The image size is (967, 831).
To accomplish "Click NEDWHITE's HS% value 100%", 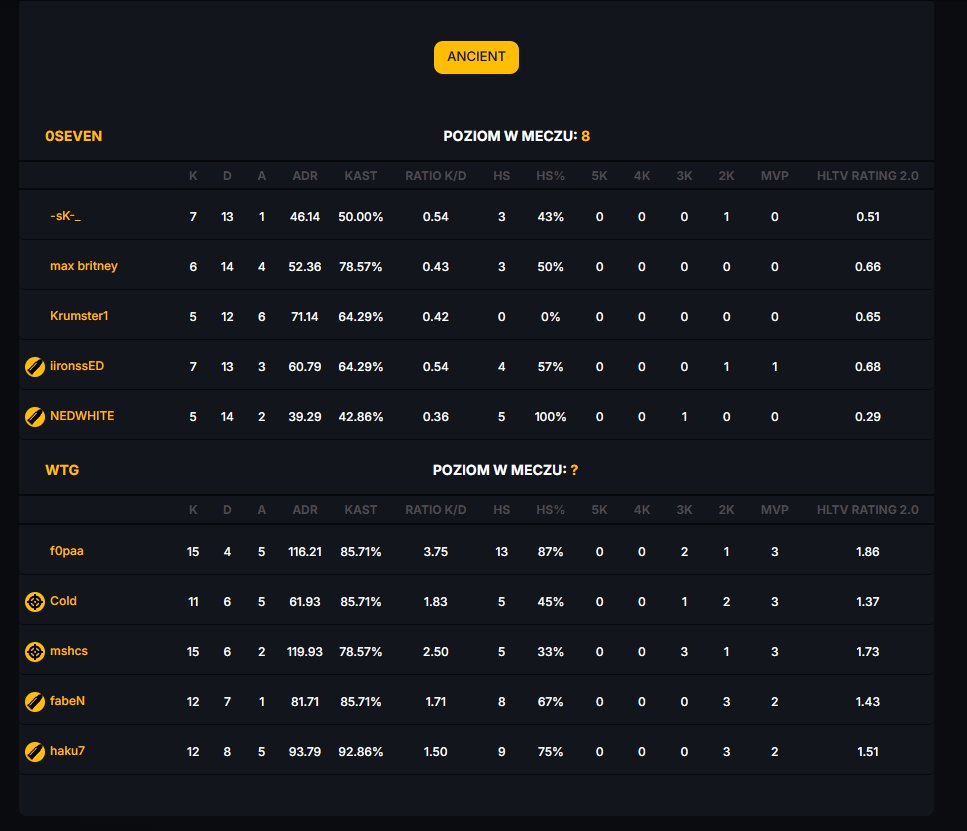I will 550,417.
